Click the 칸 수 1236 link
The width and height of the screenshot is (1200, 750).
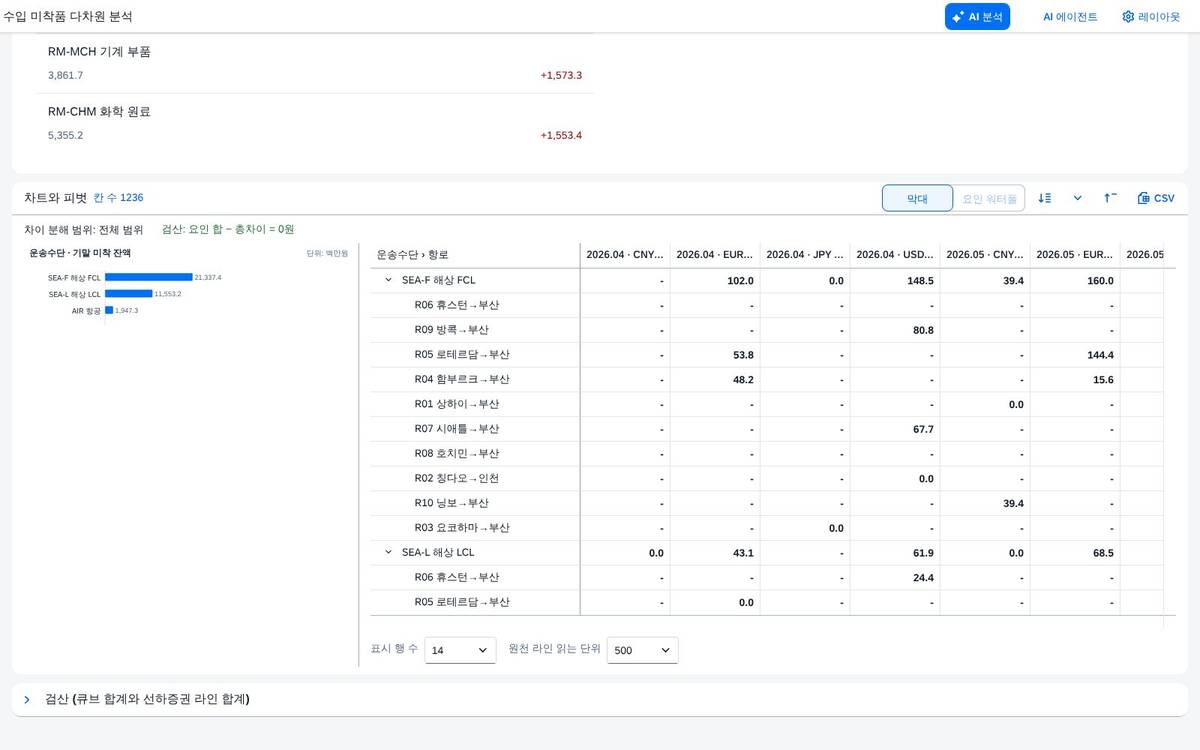click(x=118, y=198)
